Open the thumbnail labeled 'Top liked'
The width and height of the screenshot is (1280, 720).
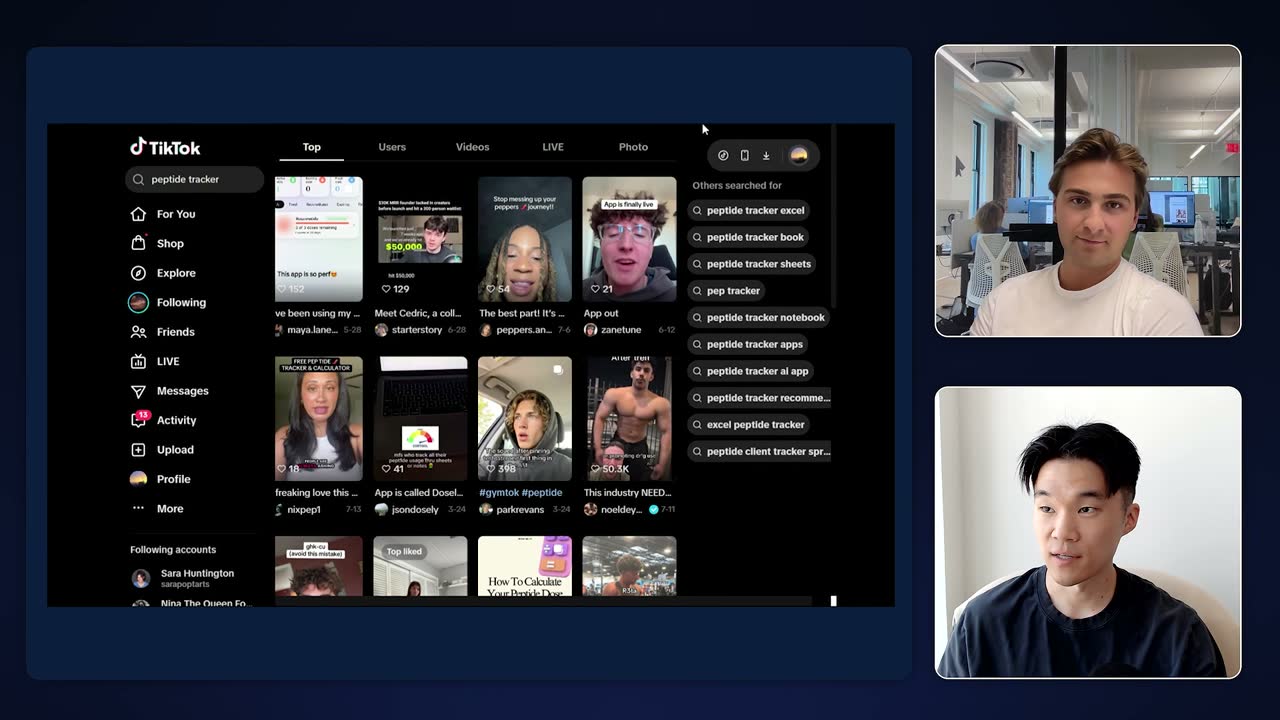420,566
